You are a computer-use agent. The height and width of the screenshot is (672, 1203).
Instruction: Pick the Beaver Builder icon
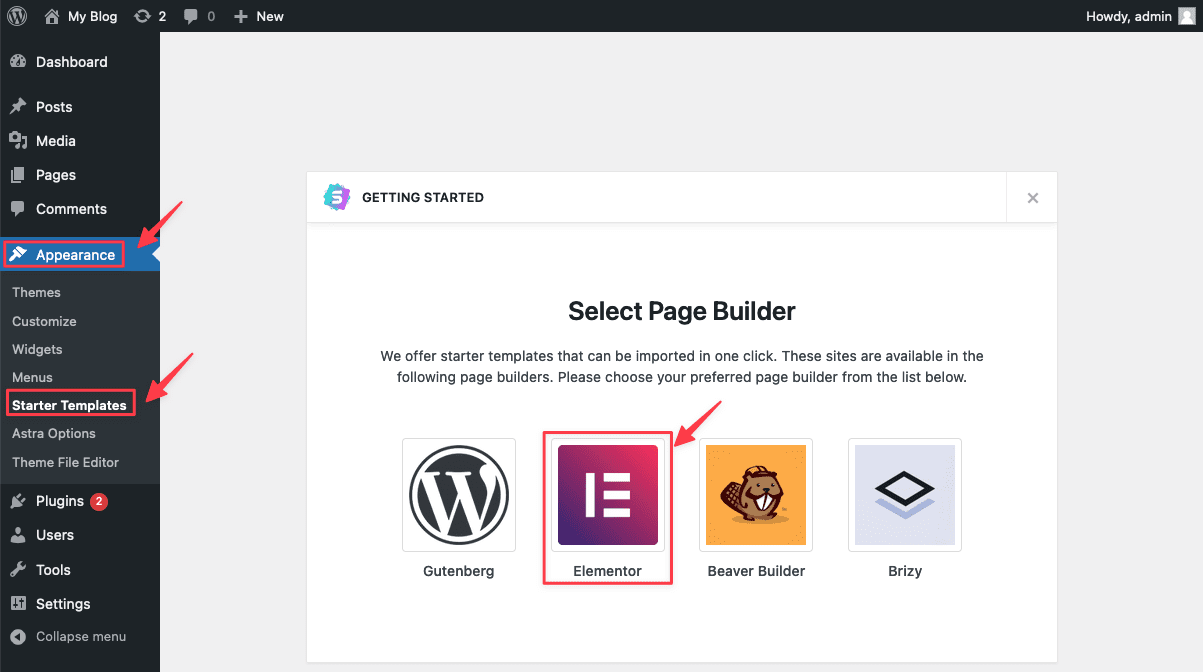point(756,495)
